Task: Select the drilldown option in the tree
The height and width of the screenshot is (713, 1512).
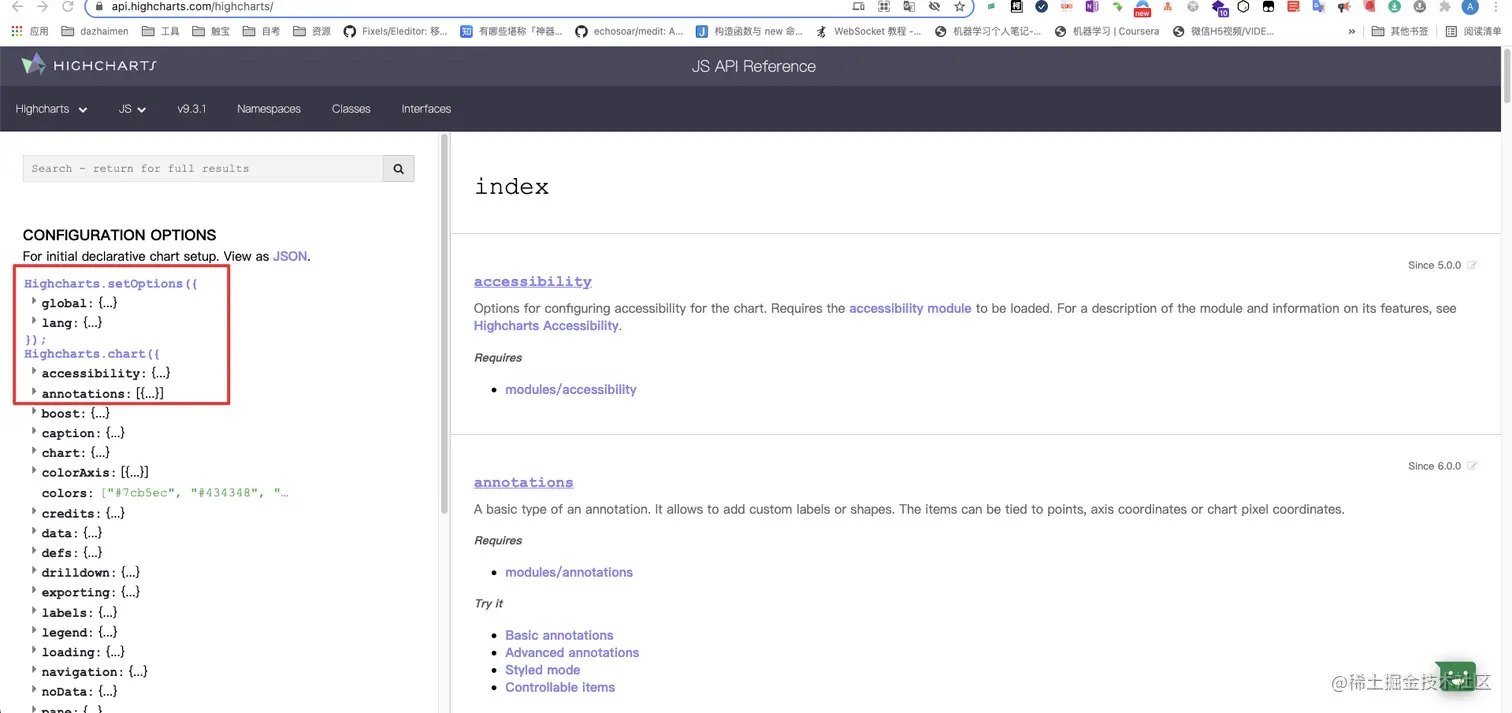Action: 76,573
